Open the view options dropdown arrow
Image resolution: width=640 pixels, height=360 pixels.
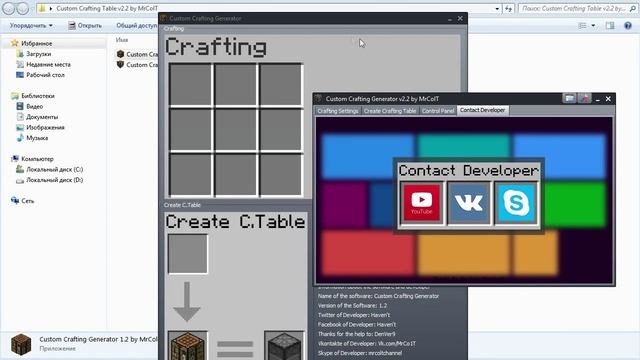[593, 25]
